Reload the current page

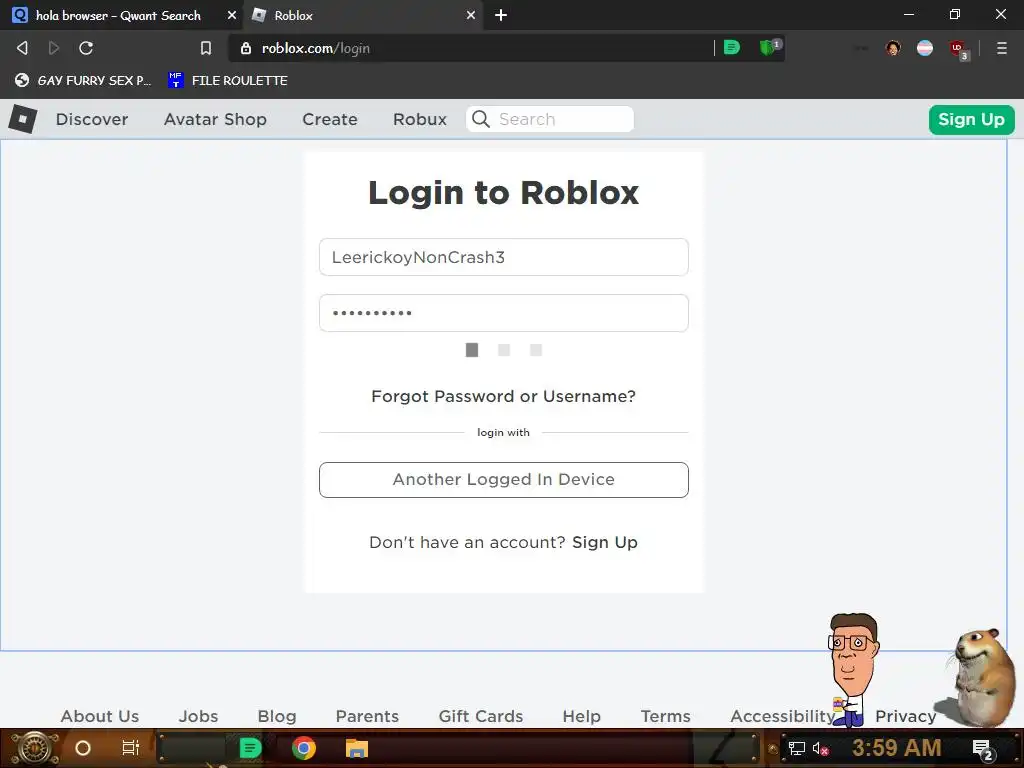point(86,48)
